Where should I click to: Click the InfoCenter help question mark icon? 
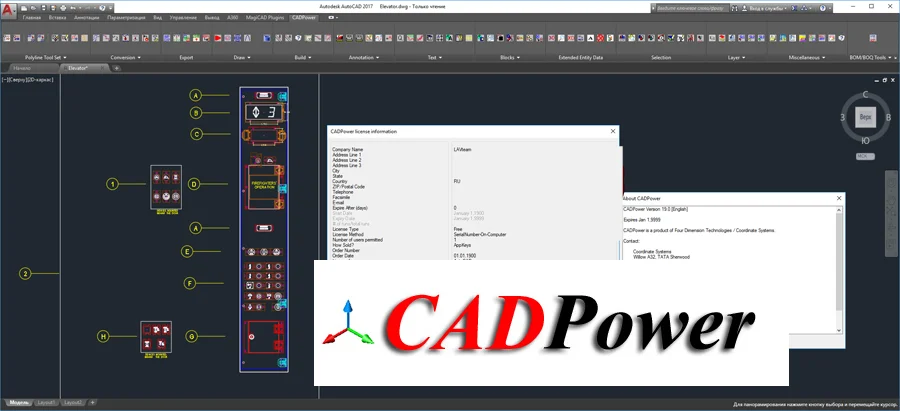tap(823, 8)
